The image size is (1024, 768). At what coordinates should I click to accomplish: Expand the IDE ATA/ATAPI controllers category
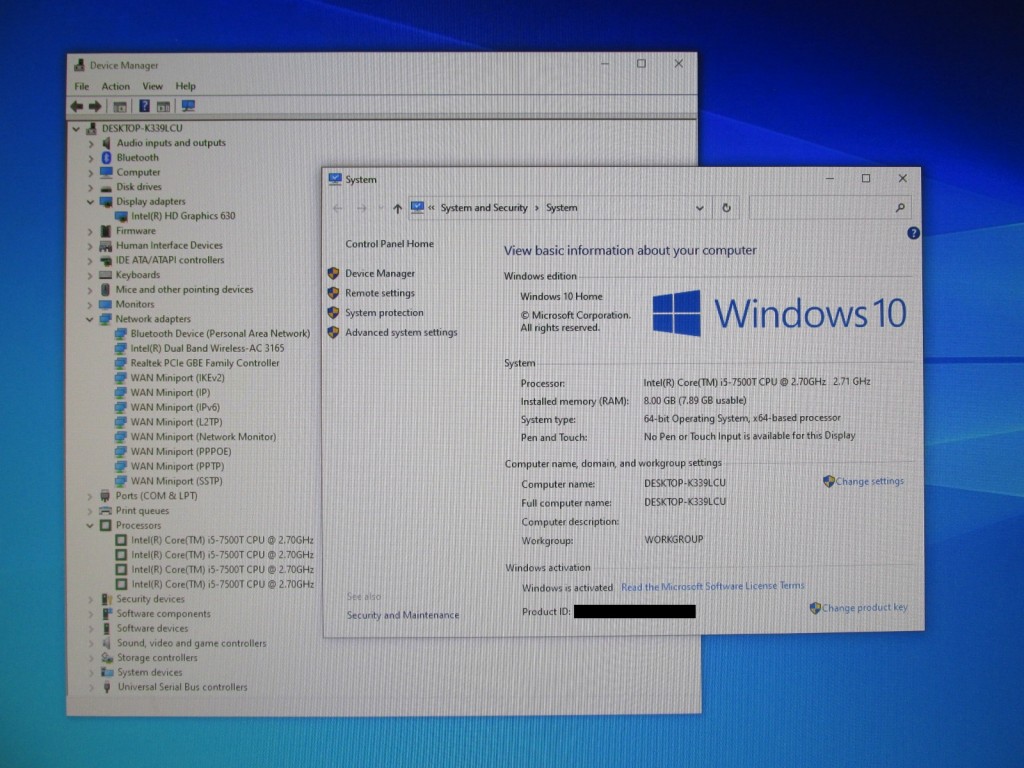(x=90, y=261)
